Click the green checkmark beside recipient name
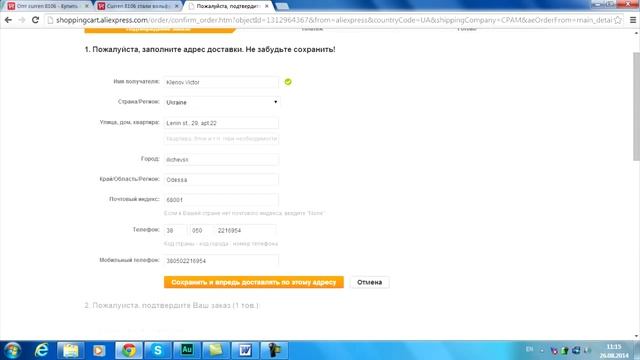This screenshot has width=640, height=360. pyautogui.click(x=288, y=82)
